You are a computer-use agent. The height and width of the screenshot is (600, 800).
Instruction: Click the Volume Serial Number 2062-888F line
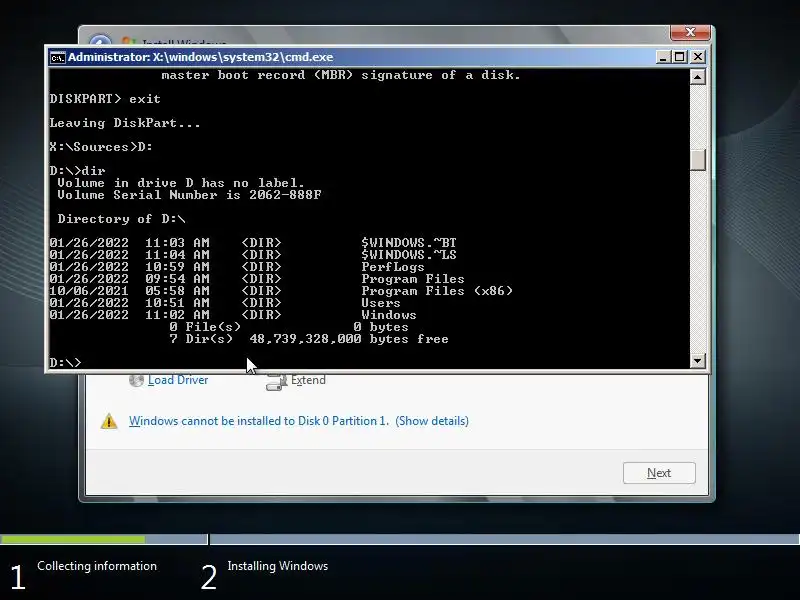click(189, 195)
